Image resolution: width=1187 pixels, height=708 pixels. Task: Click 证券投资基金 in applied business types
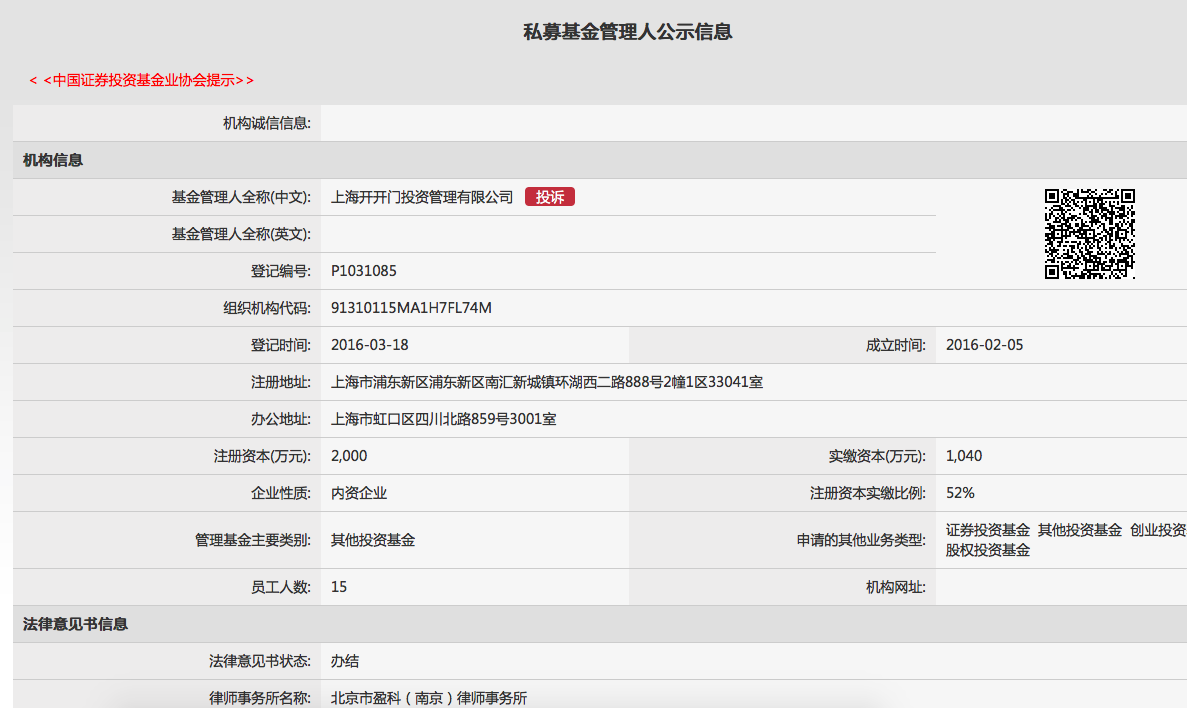[x=987, y=530]
